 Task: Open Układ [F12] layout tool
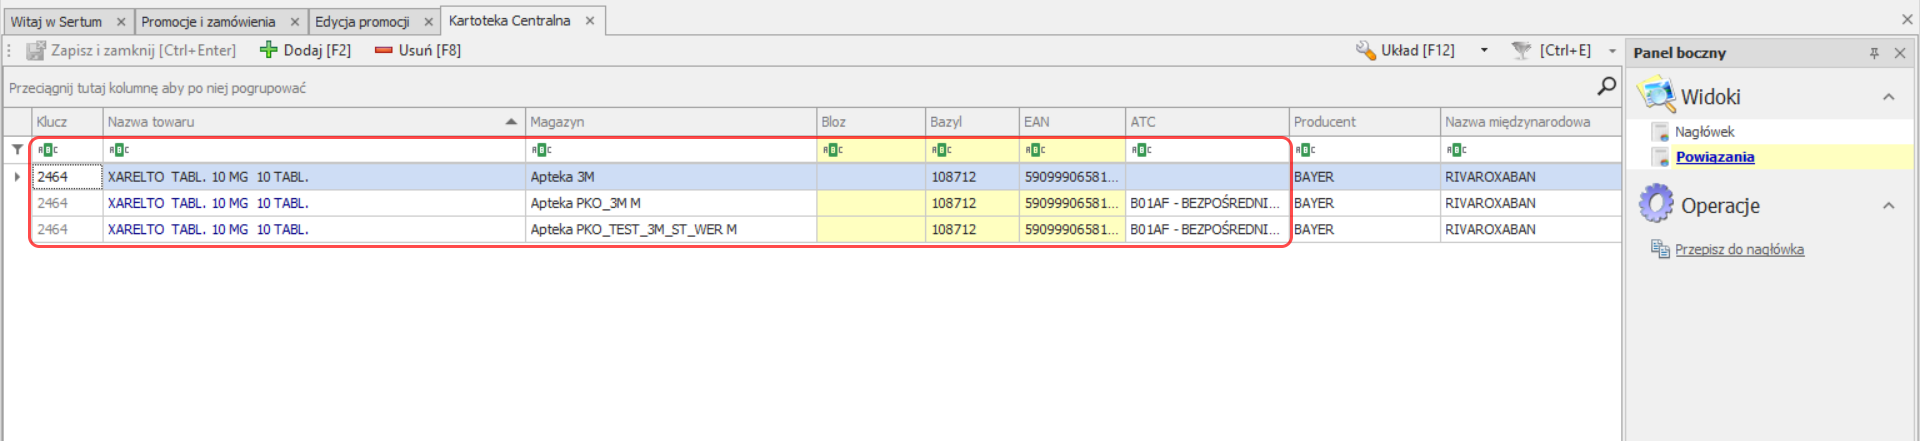point(1405,50)
